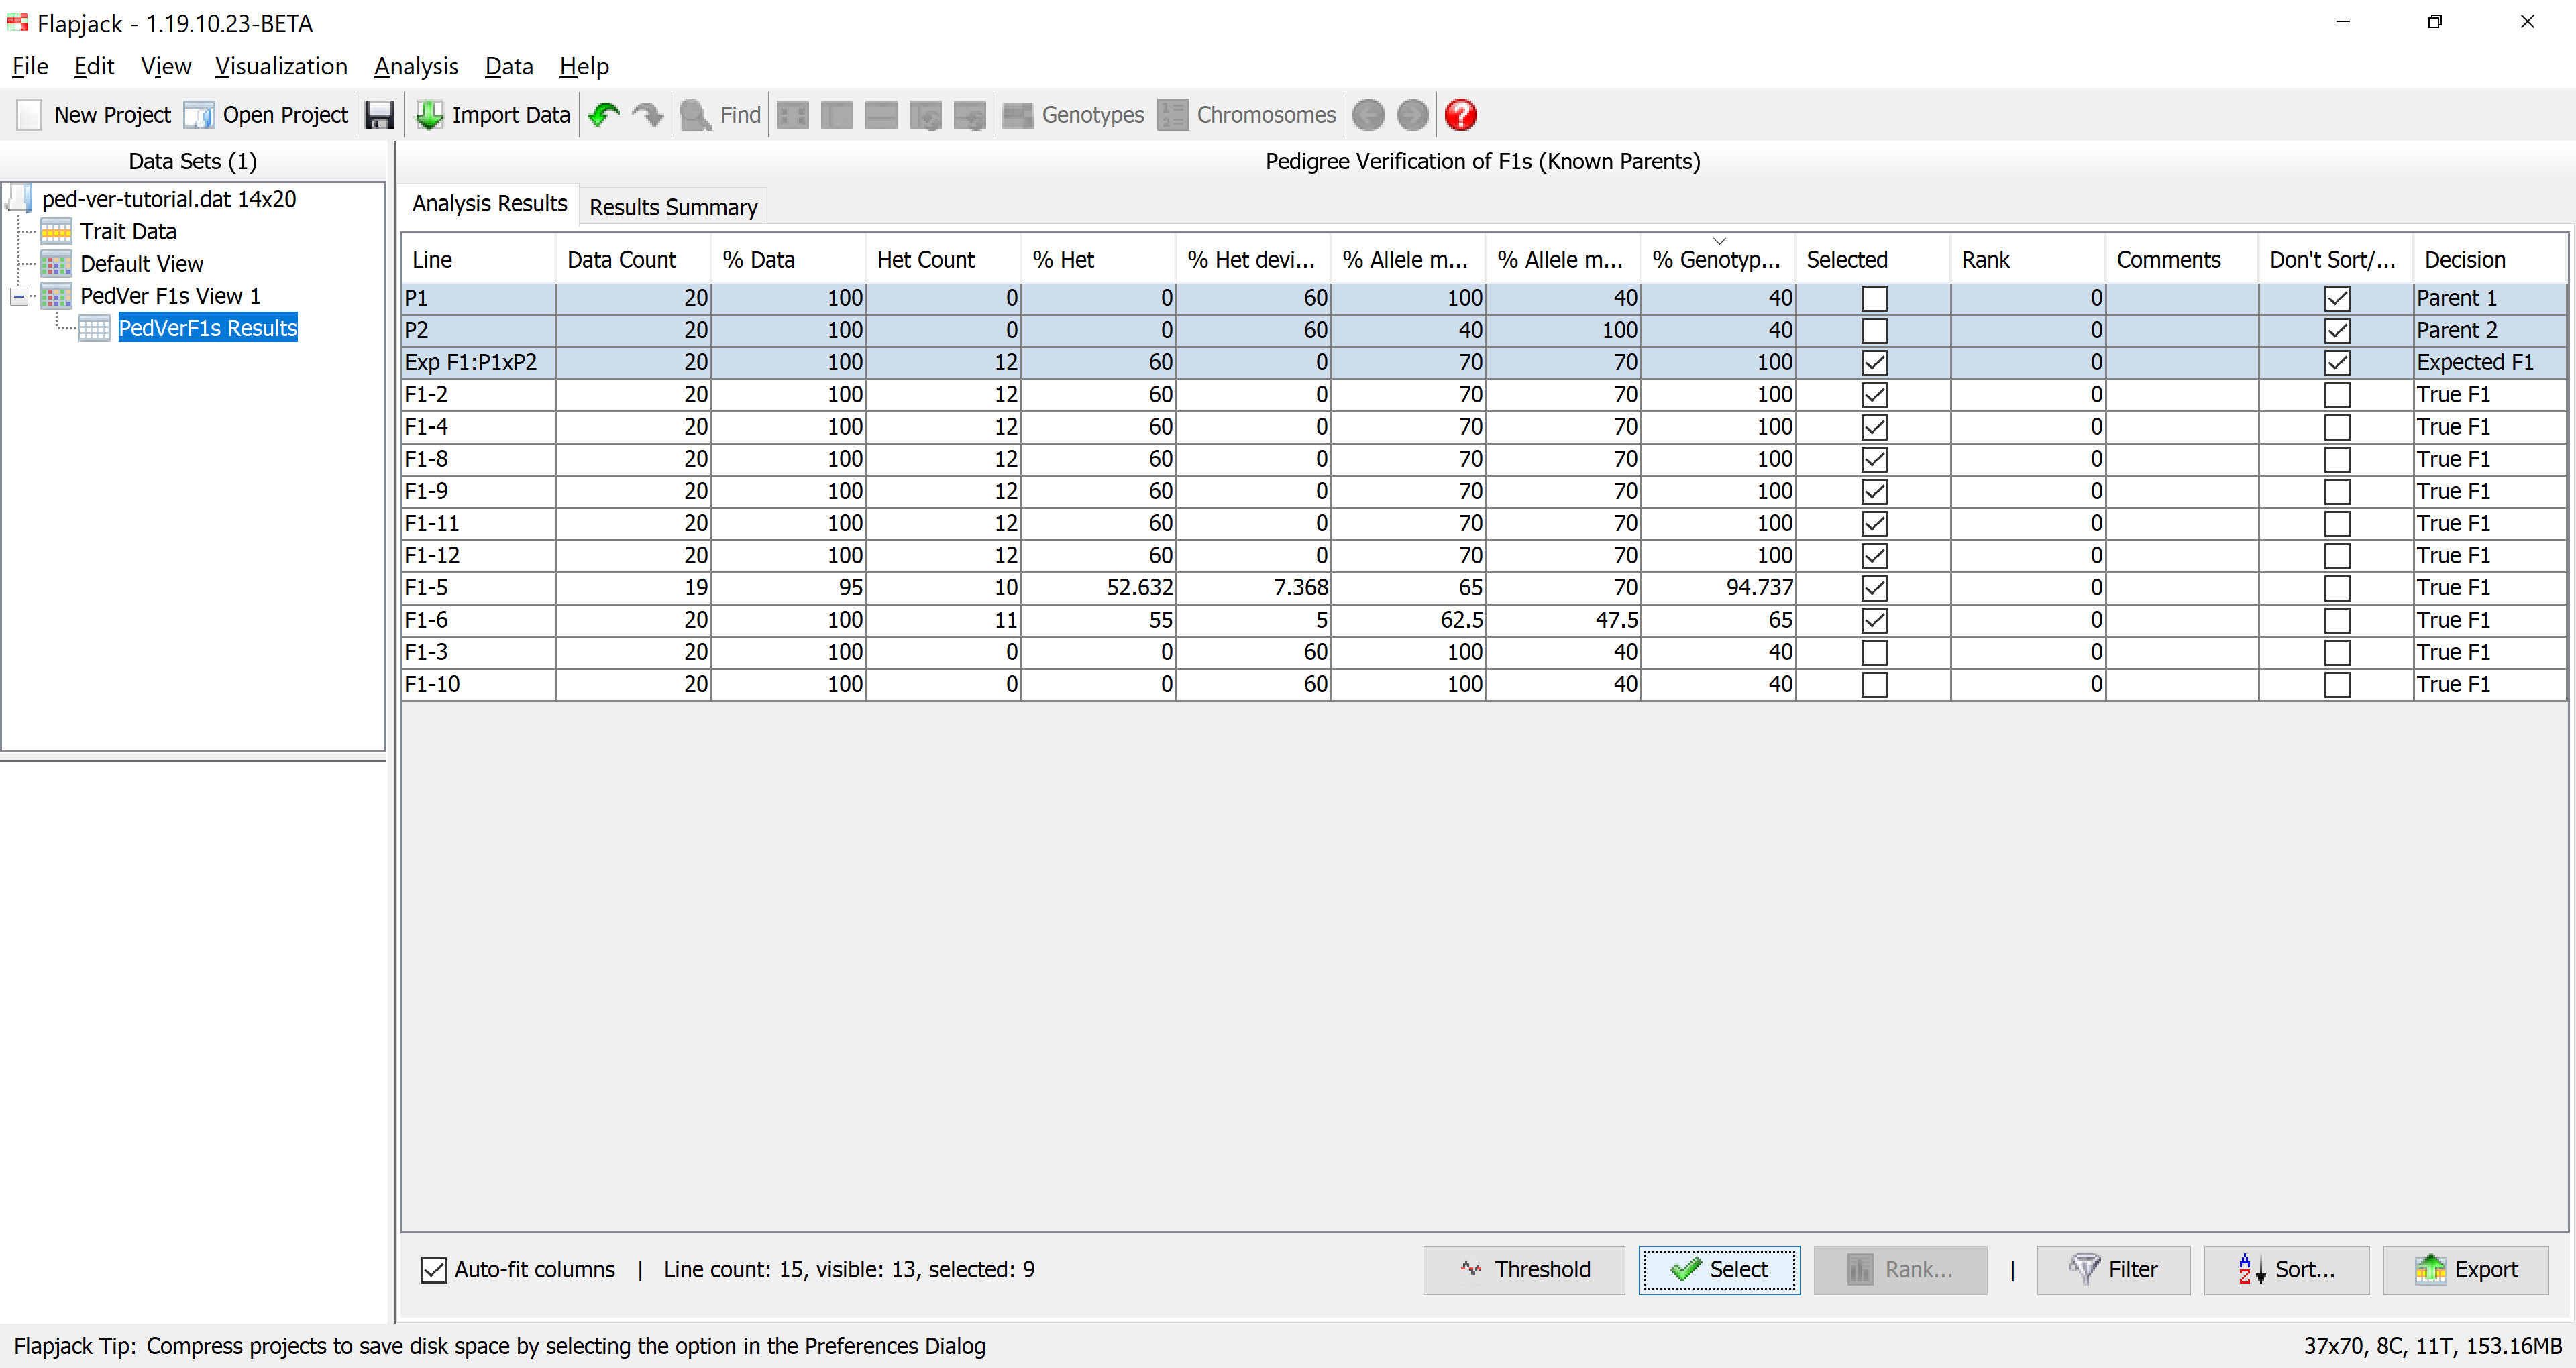2576x1368 pixels.
Task: Open the View menu
Action: coord(166,66)
